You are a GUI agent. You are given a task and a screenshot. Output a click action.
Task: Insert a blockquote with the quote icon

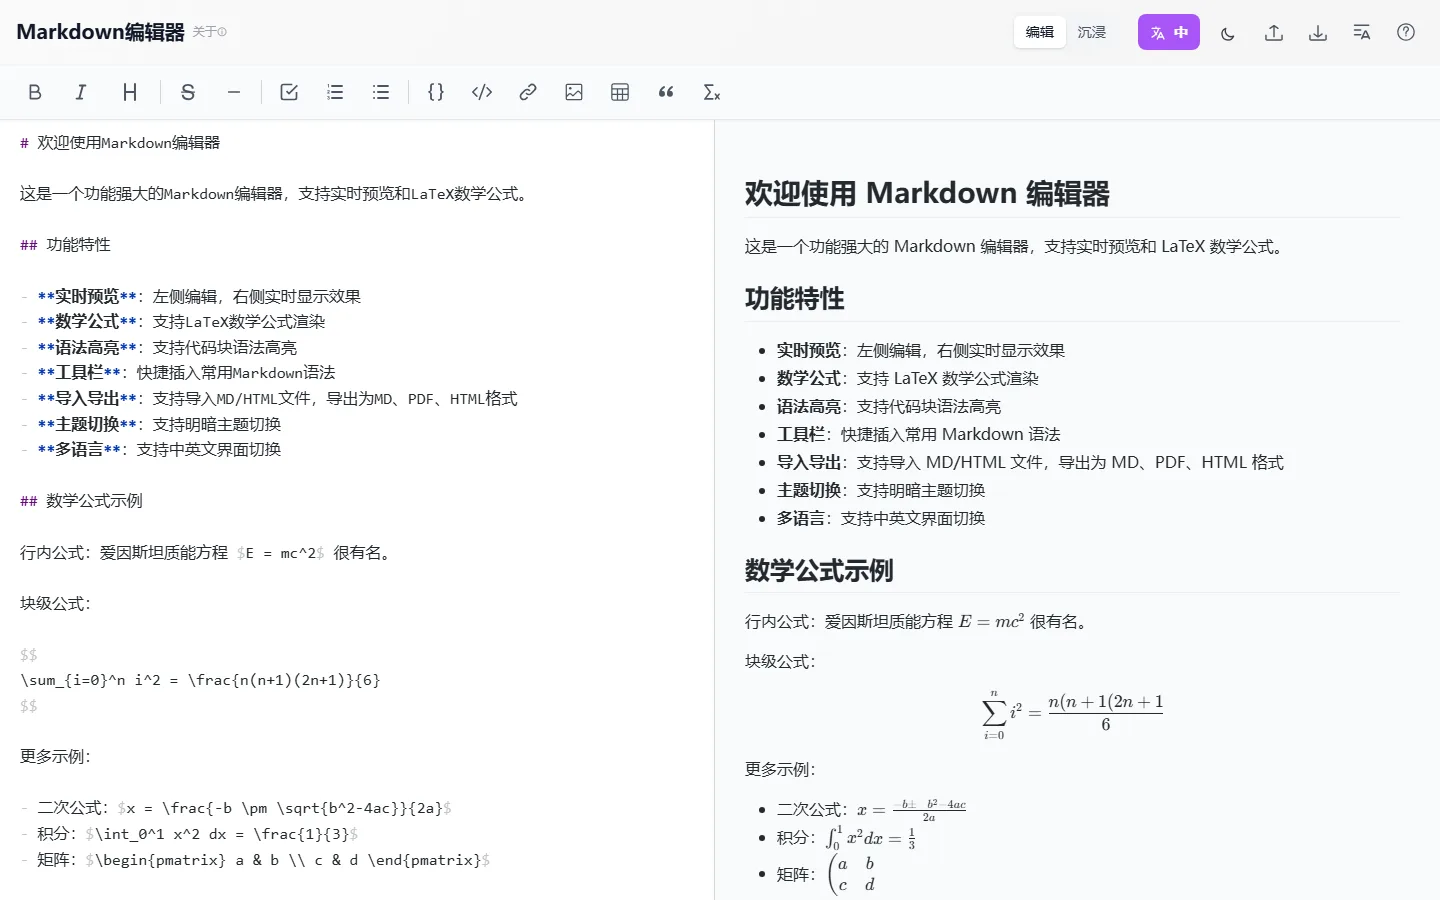tap(666, 92)
